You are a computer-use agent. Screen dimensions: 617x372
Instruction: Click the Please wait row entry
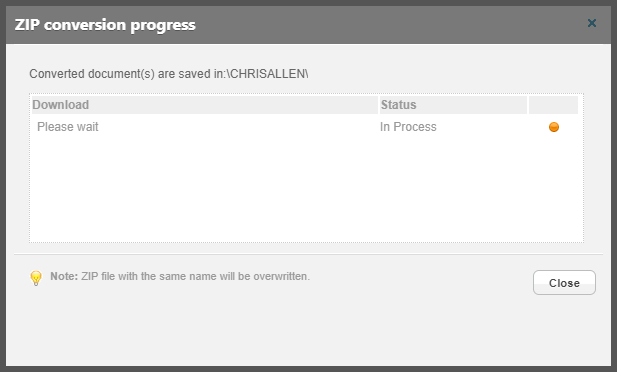coord(68,127)
